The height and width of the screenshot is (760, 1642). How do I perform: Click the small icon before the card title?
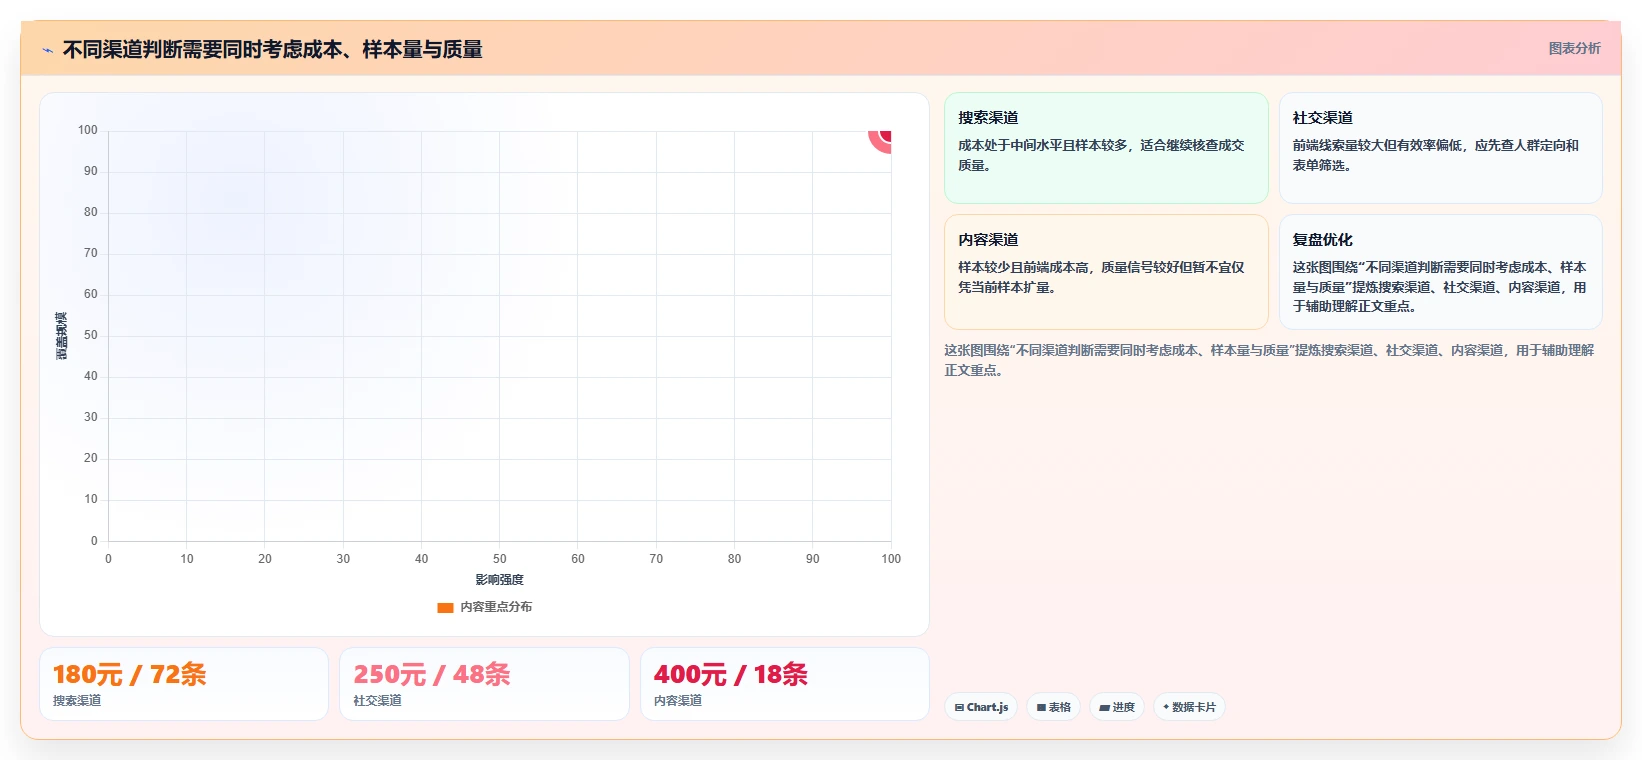coord(47,50)
